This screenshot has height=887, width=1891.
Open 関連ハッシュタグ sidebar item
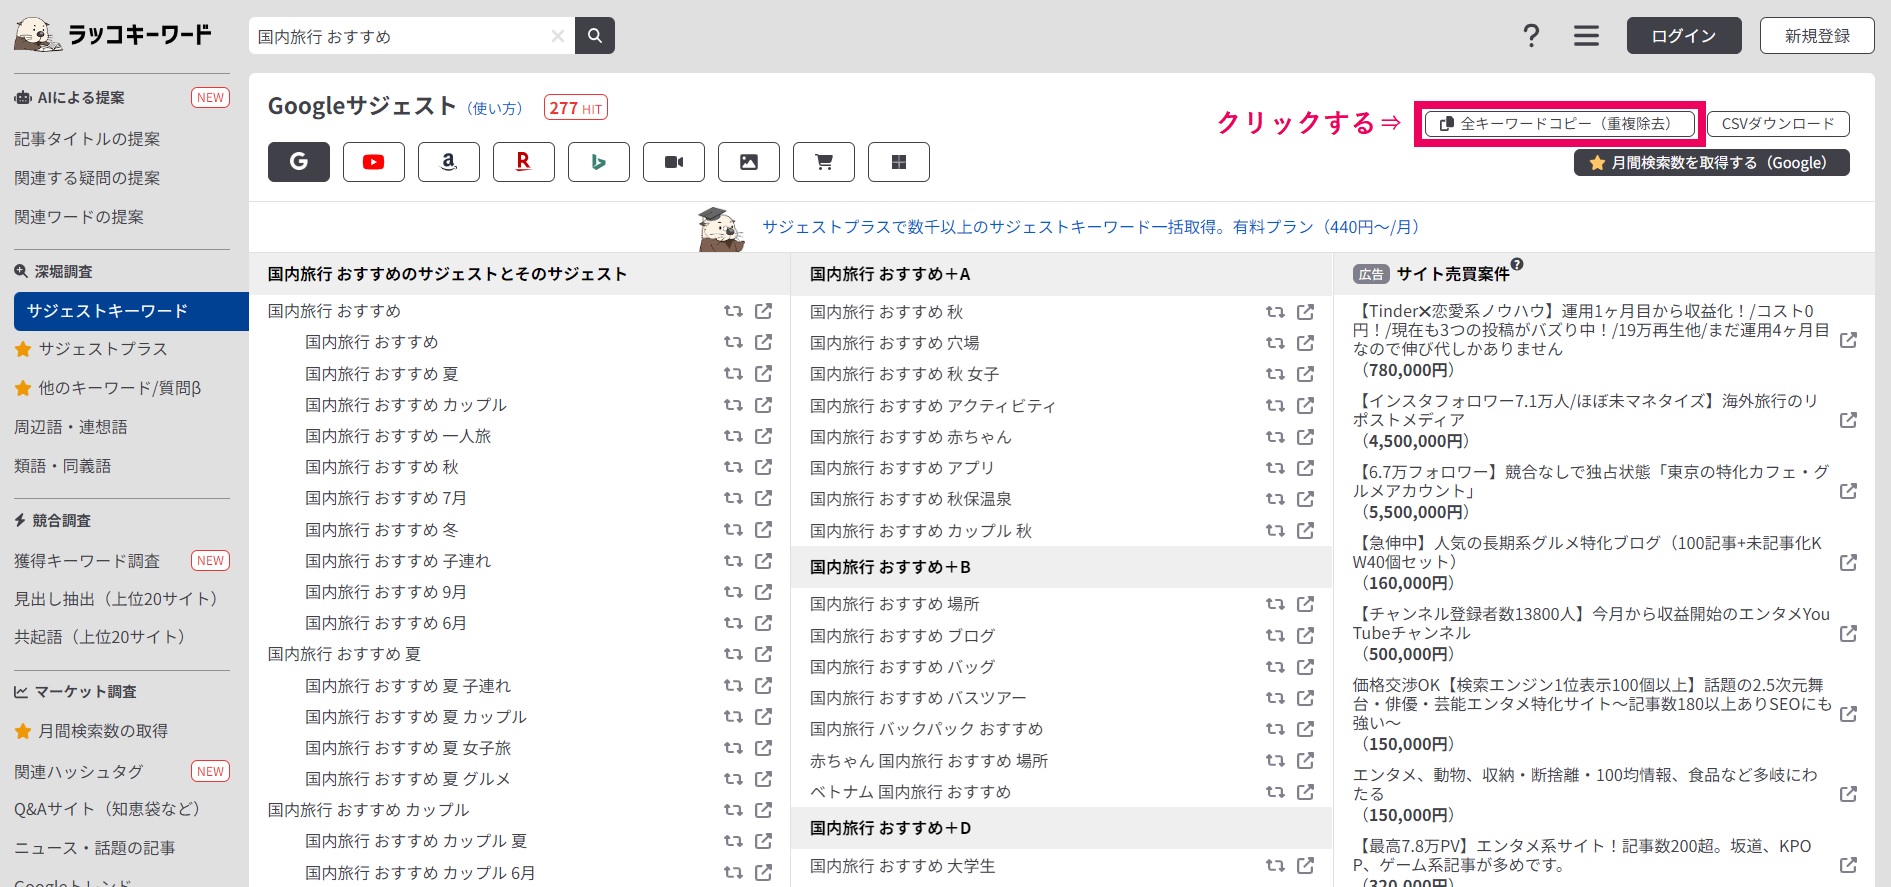pos(79,772)
